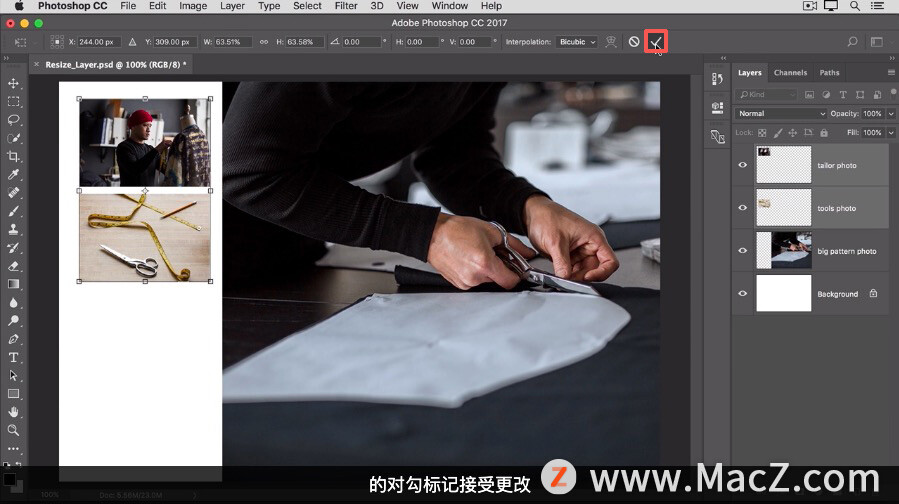Screen dimensions: 899x504
Task: Select the Zoom tool
Action: (x=13, y=430)
